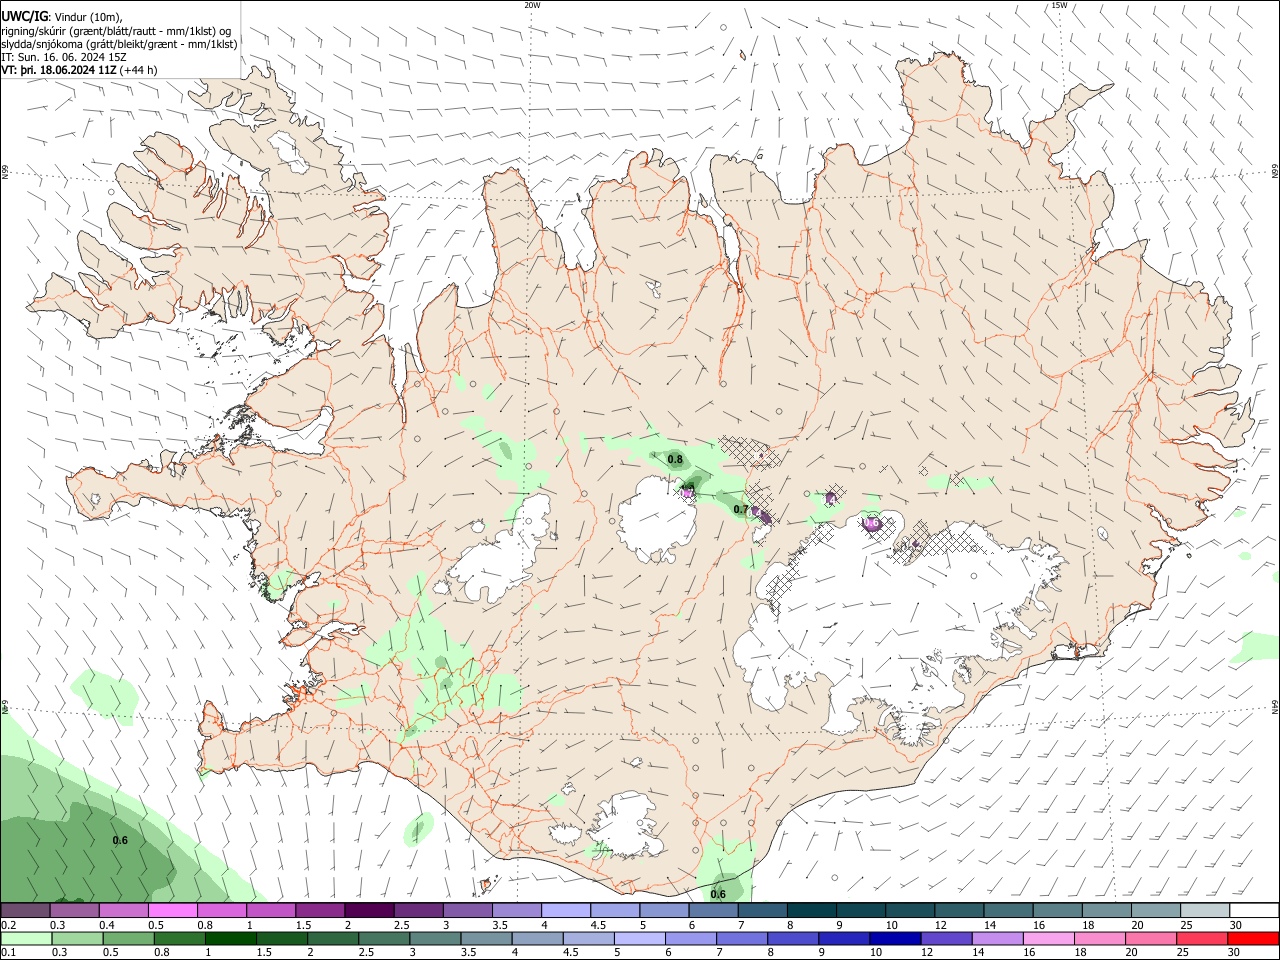Select the 5 light blue swatch in lower legend row
This screenshot has width=1280, height=960.
coord(639,938)
